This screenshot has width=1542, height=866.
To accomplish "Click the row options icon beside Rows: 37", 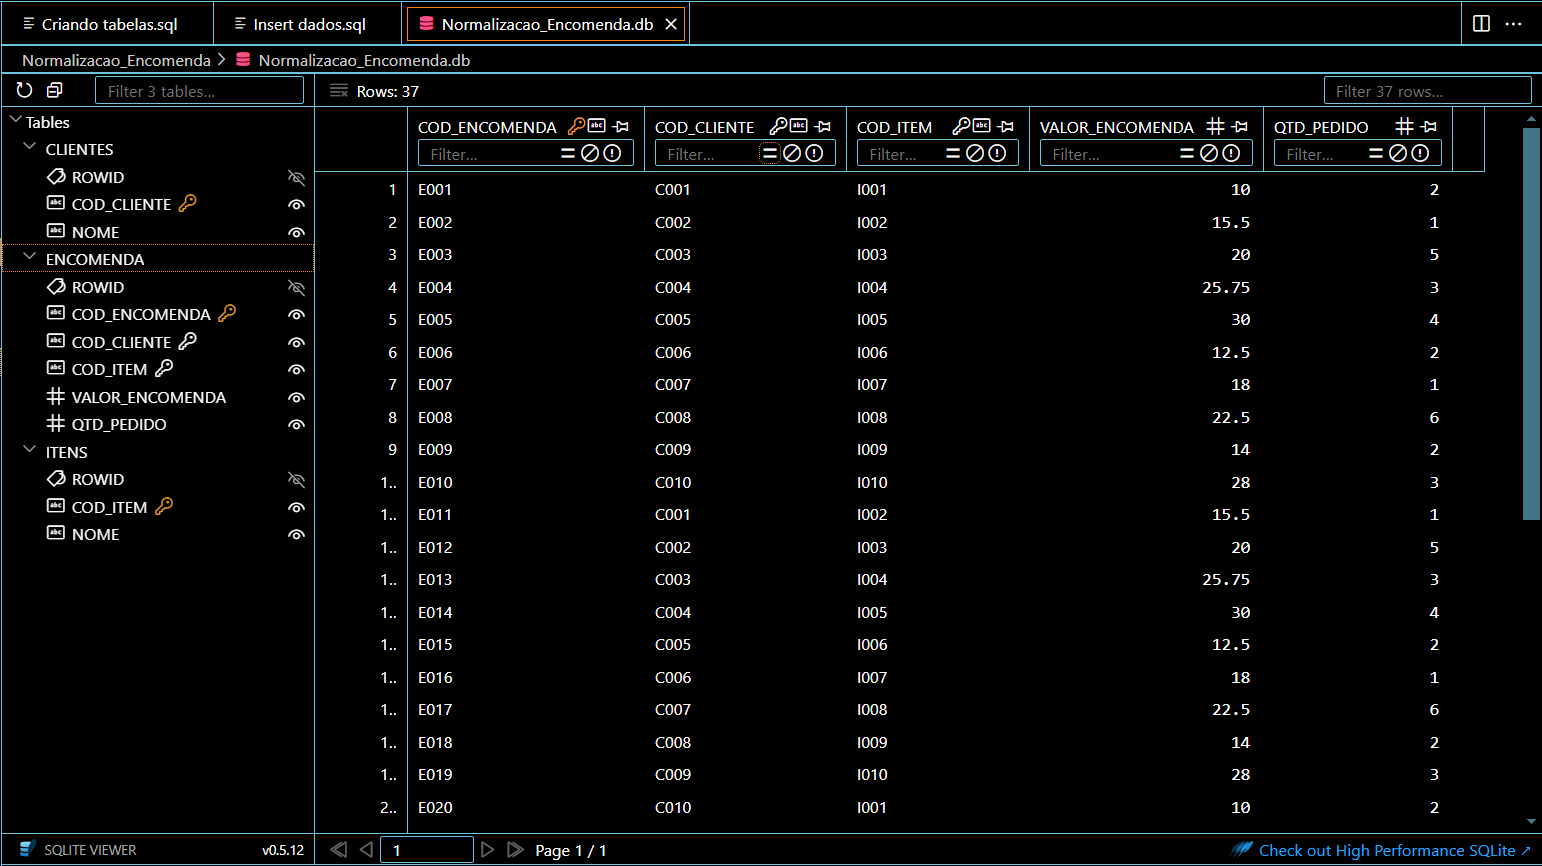I will 339,91.
